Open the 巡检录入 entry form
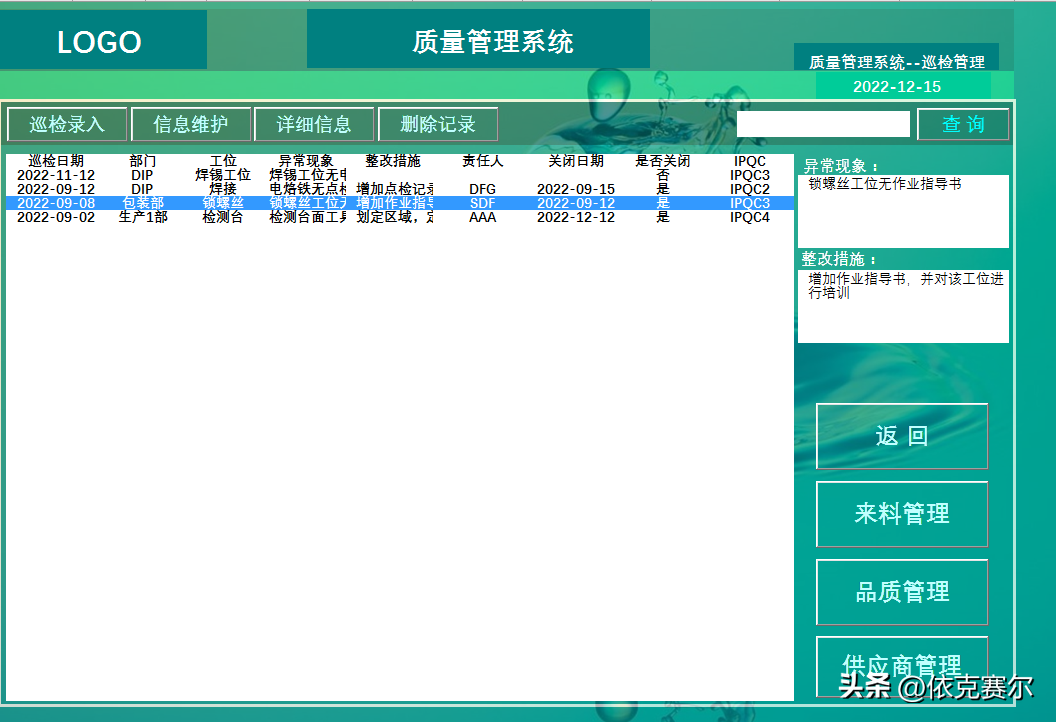The height and width of the screenshot is (722, 1056). [x=67, y=124]
